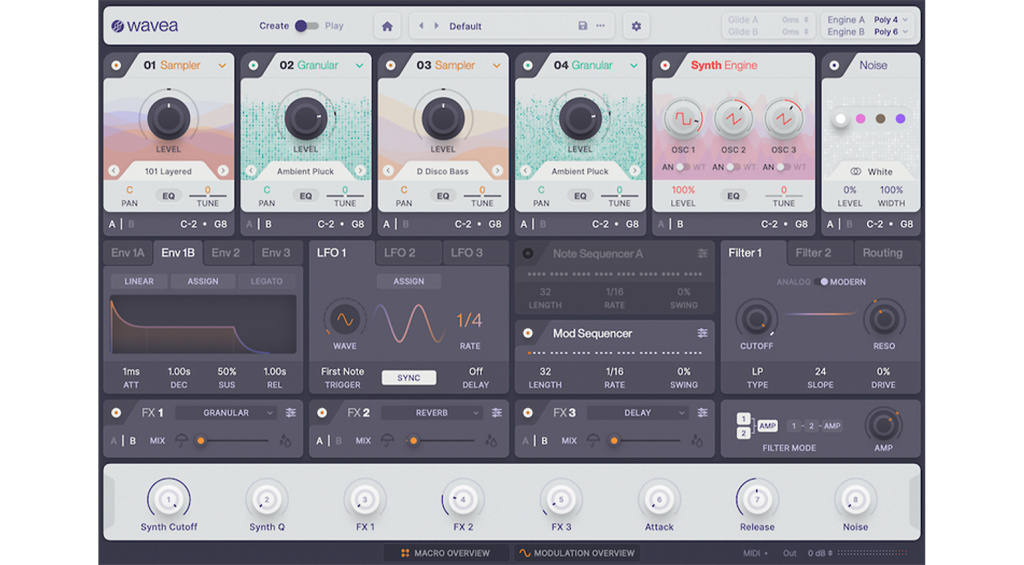The image size is (1024, 565).
Task: Select pink noise color dot
Action: [861, 119]
